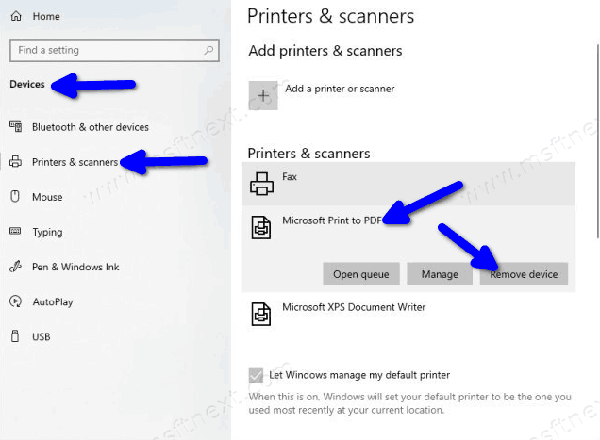600x440 pixels.
Task: Click the Home house icon
Action: 16,16
